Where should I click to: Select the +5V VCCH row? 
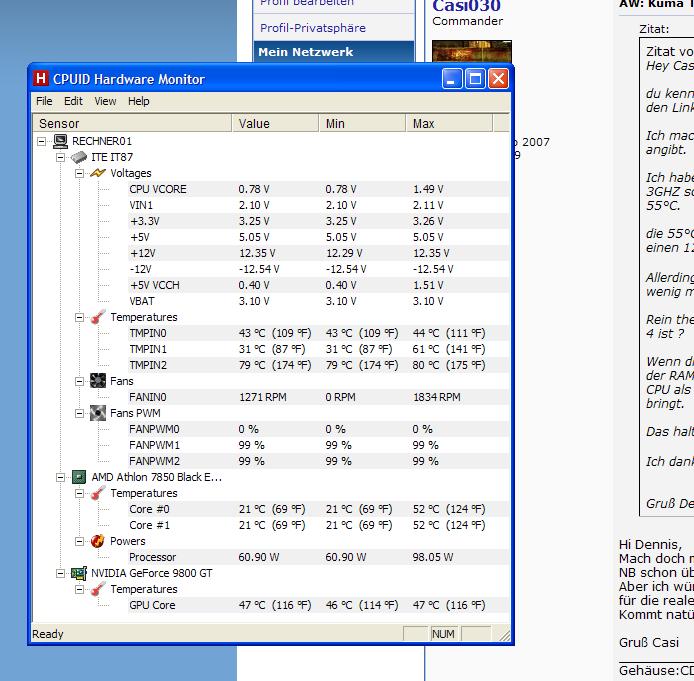[318, 285]
